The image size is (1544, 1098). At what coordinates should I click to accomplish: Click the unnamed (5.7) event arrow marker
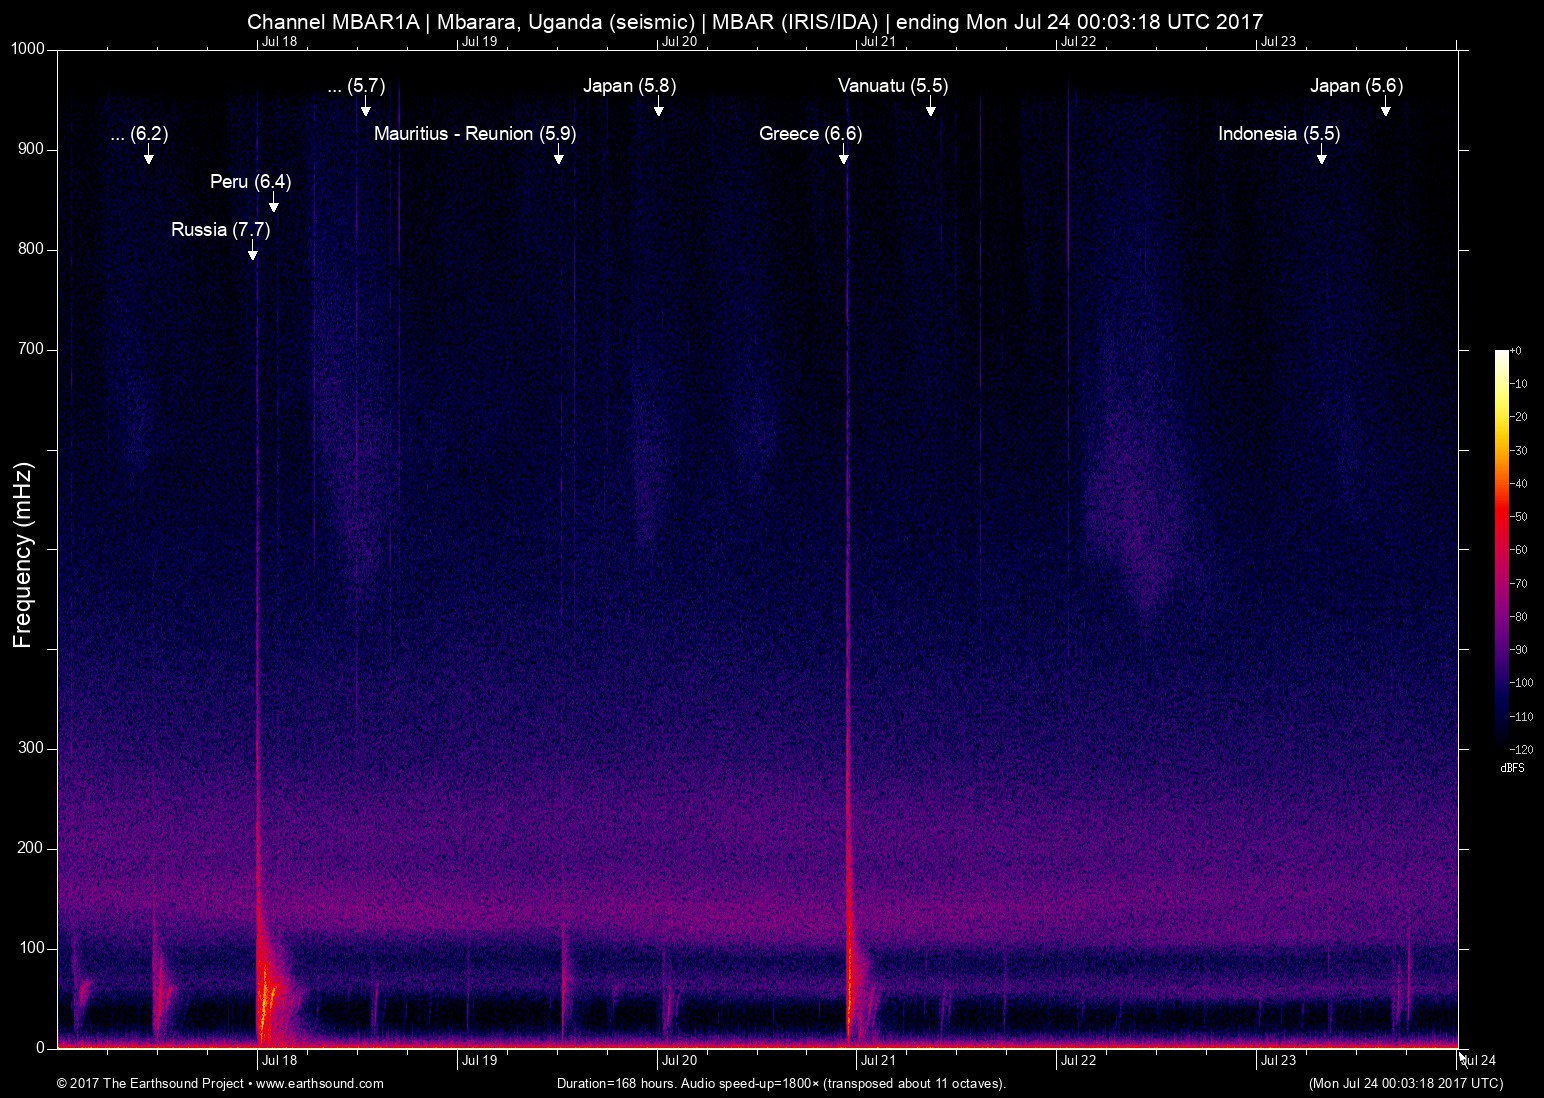[366, 107]
